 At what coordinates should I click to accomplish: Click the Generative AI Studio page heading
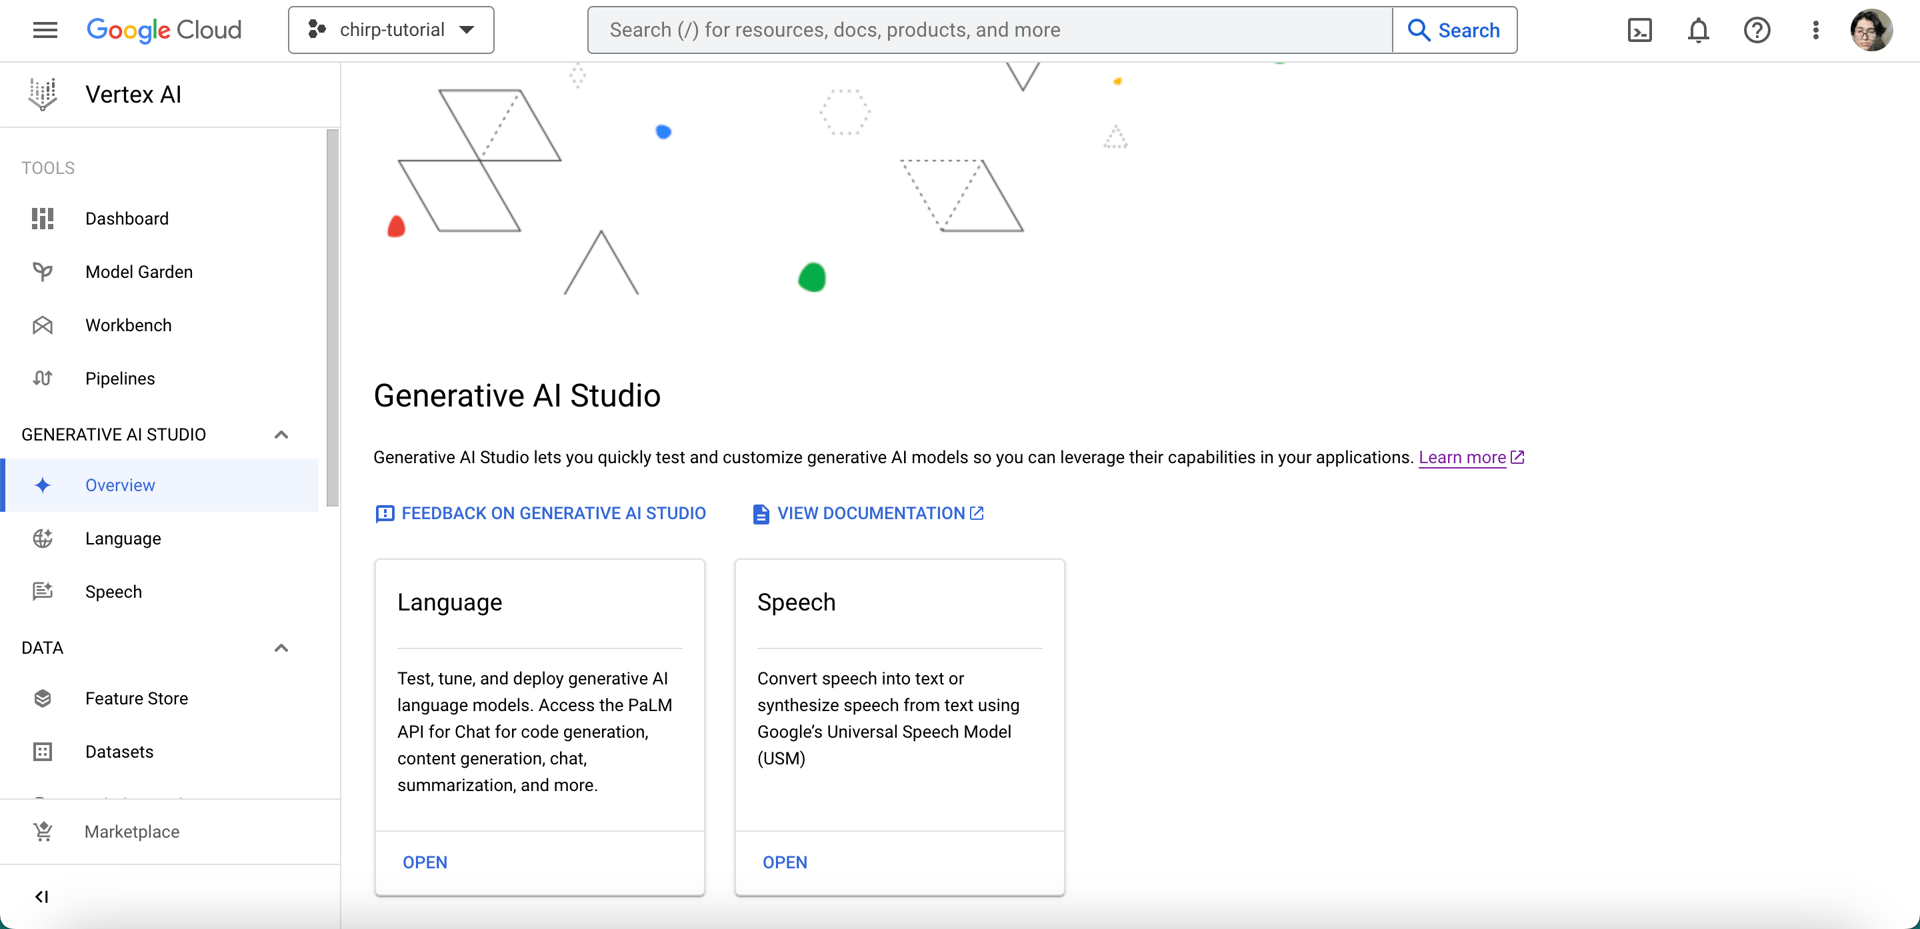pyautogui.click(x=517, y=396)
